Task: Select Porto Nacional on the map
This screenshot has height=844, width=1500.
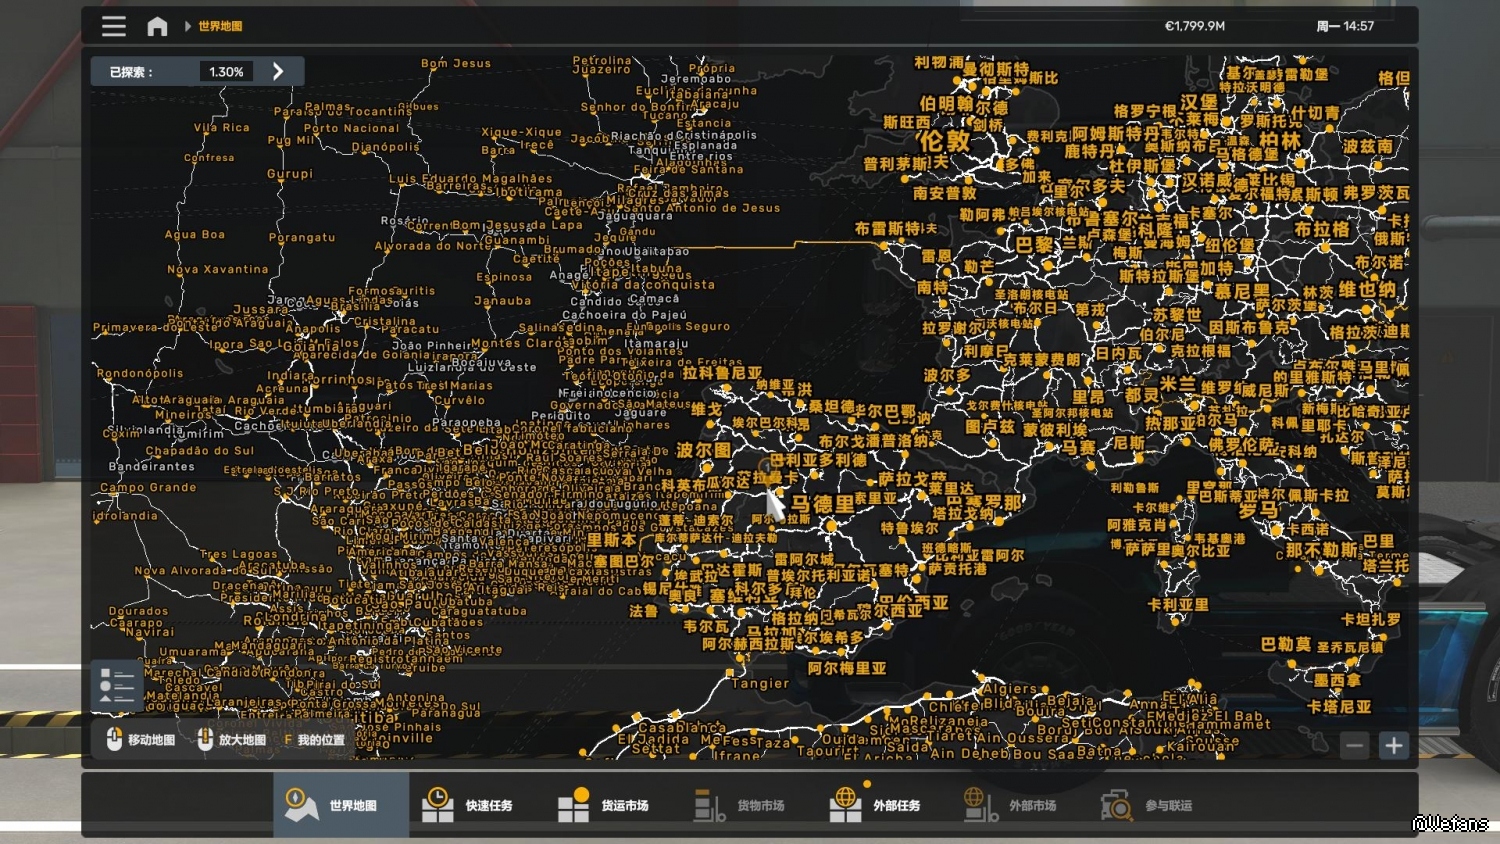Action: pos(351,129)
